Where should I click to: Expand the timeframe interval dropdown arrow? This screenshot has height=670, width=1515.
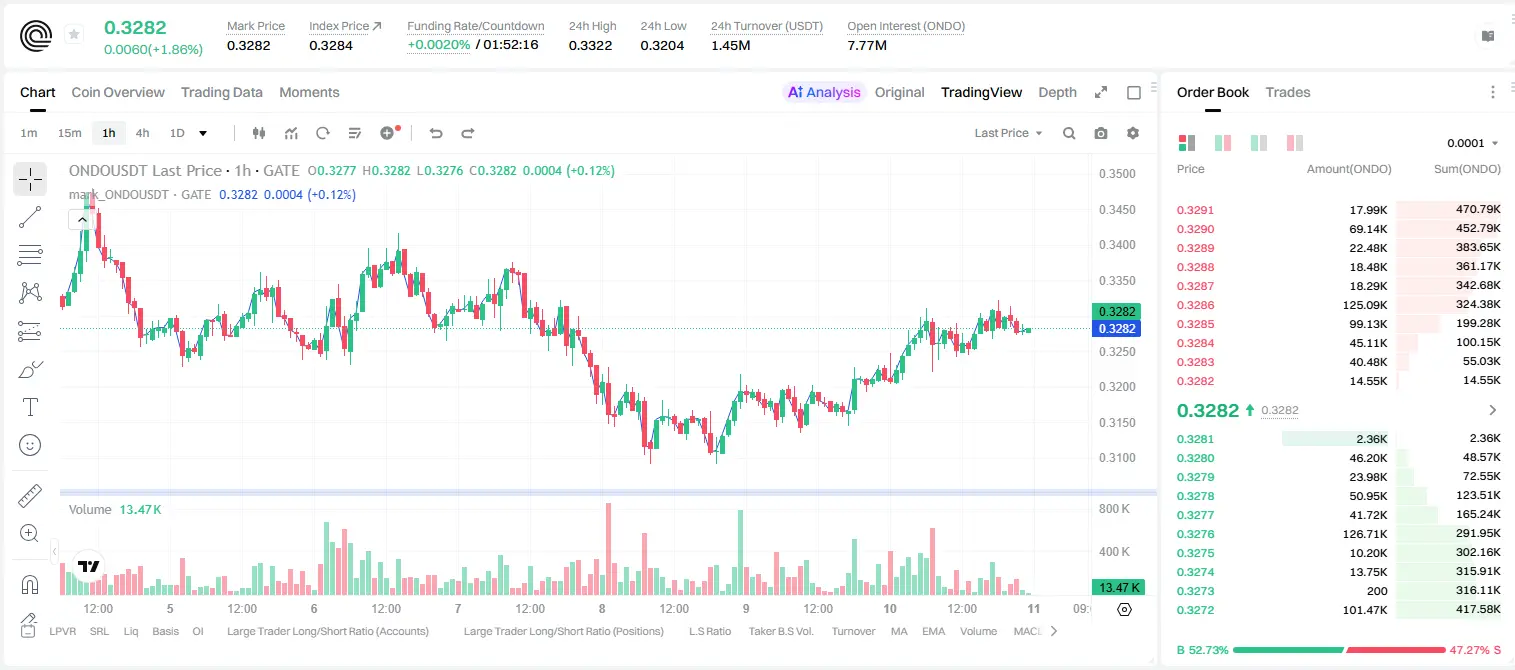click(x=203, y=133)
